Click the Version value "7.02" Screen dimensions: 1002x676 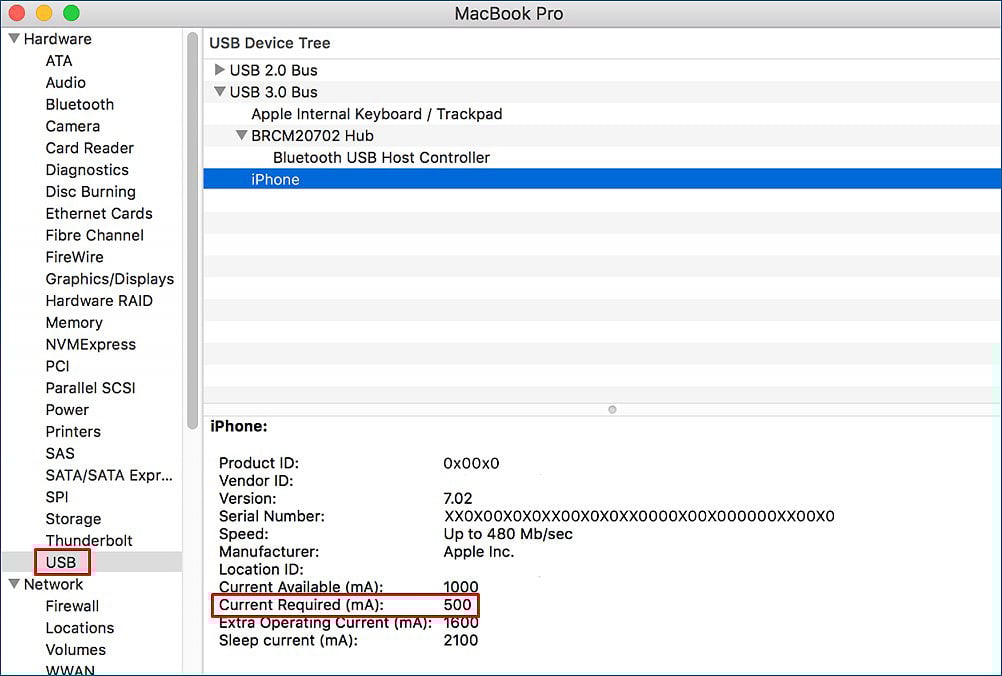click(458, 498)
